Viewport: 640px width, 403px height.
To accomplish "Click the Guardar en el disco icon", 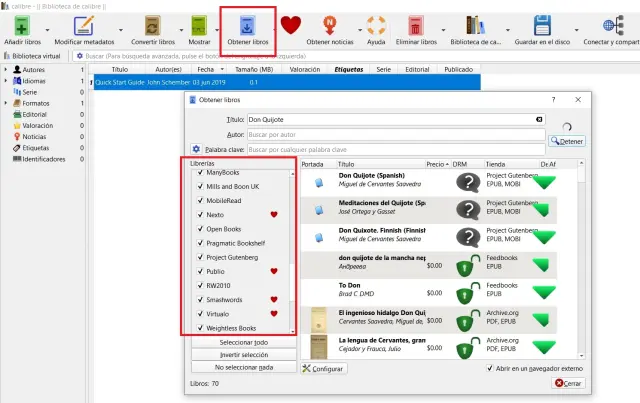I will click(543, 26).
